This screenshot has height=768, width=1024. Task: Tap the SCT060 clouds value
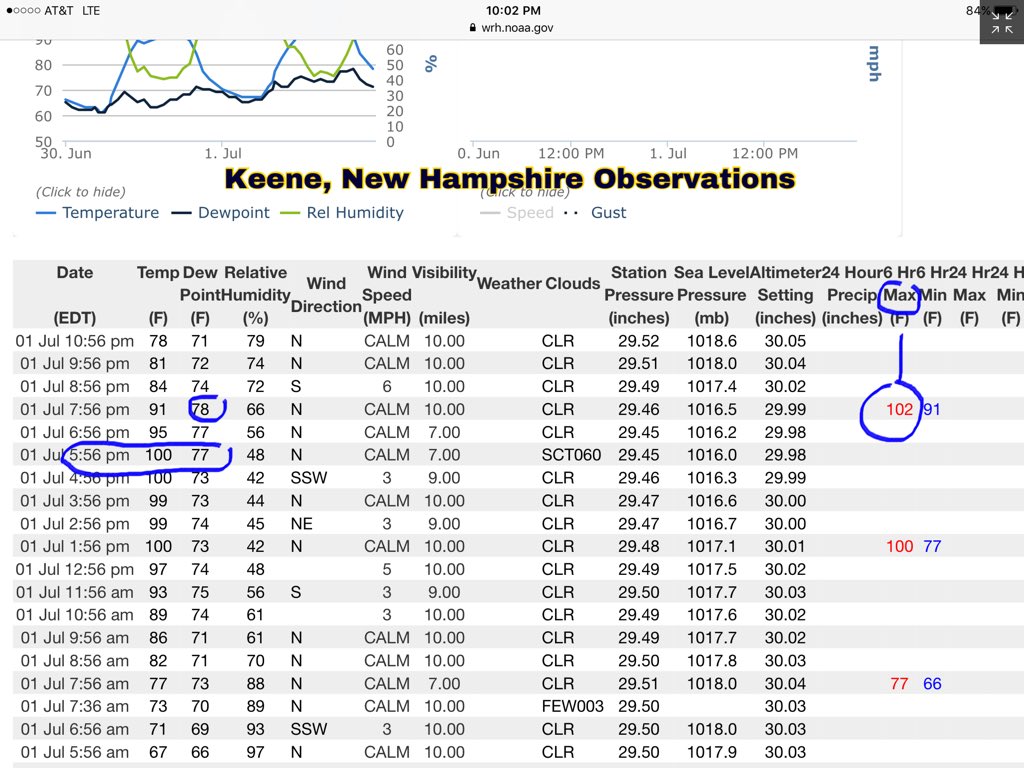point(571,455)
